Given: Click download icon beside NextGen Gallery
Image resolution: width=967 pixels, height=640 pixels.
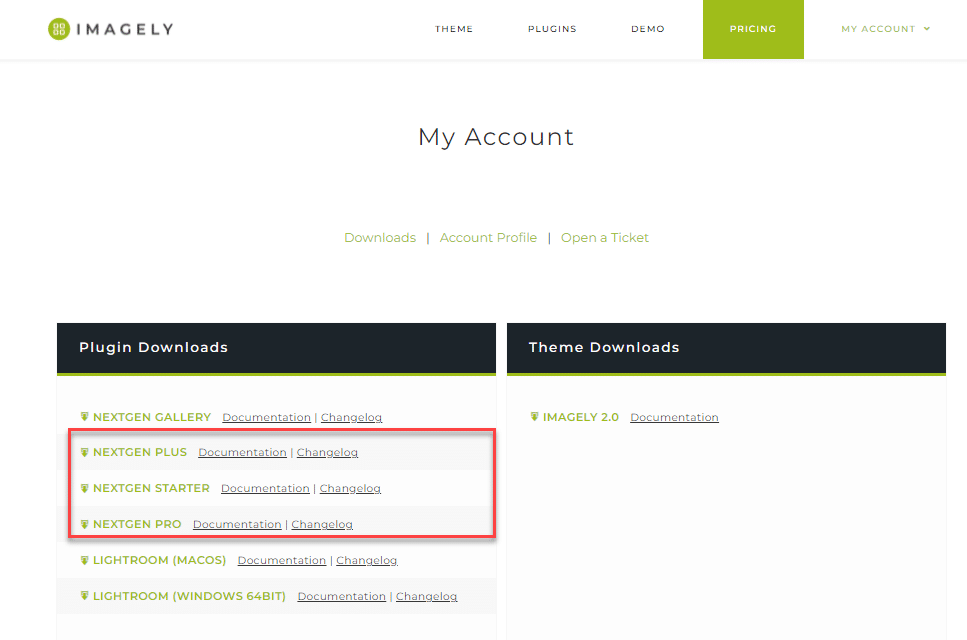Looking at the screenshot, I should [84, 417].
